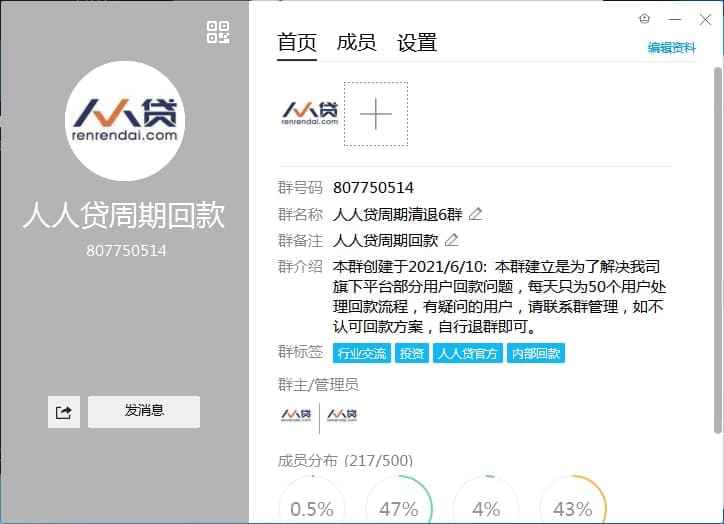
Task: Edit group remark pencil icon
Action: point(451,240)
